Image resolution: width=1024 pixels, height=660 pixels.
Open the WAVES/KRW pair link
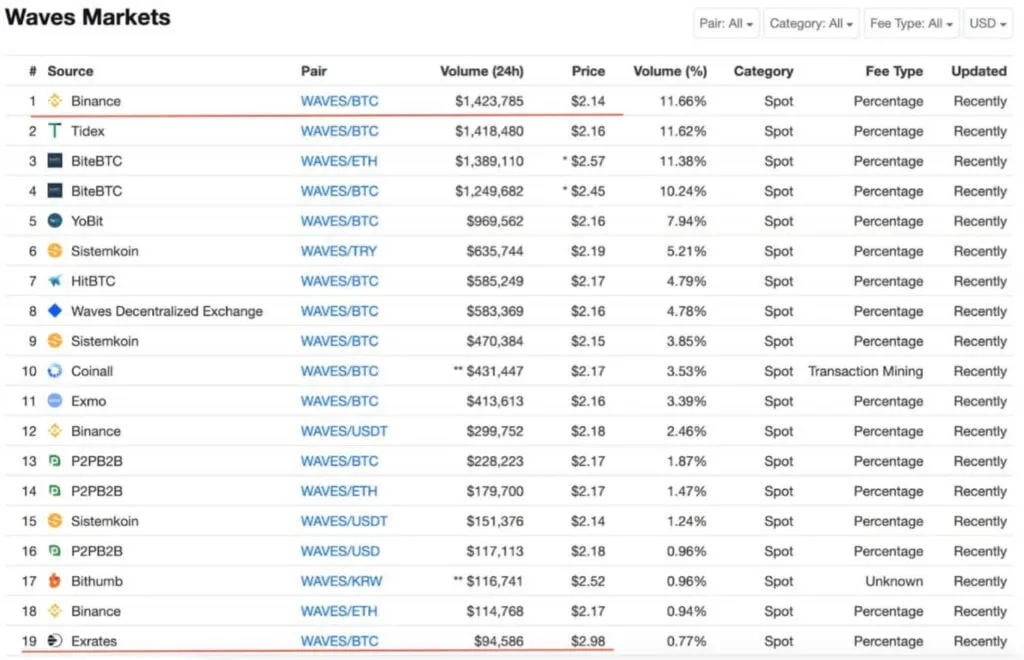click(x=342, y=582)
